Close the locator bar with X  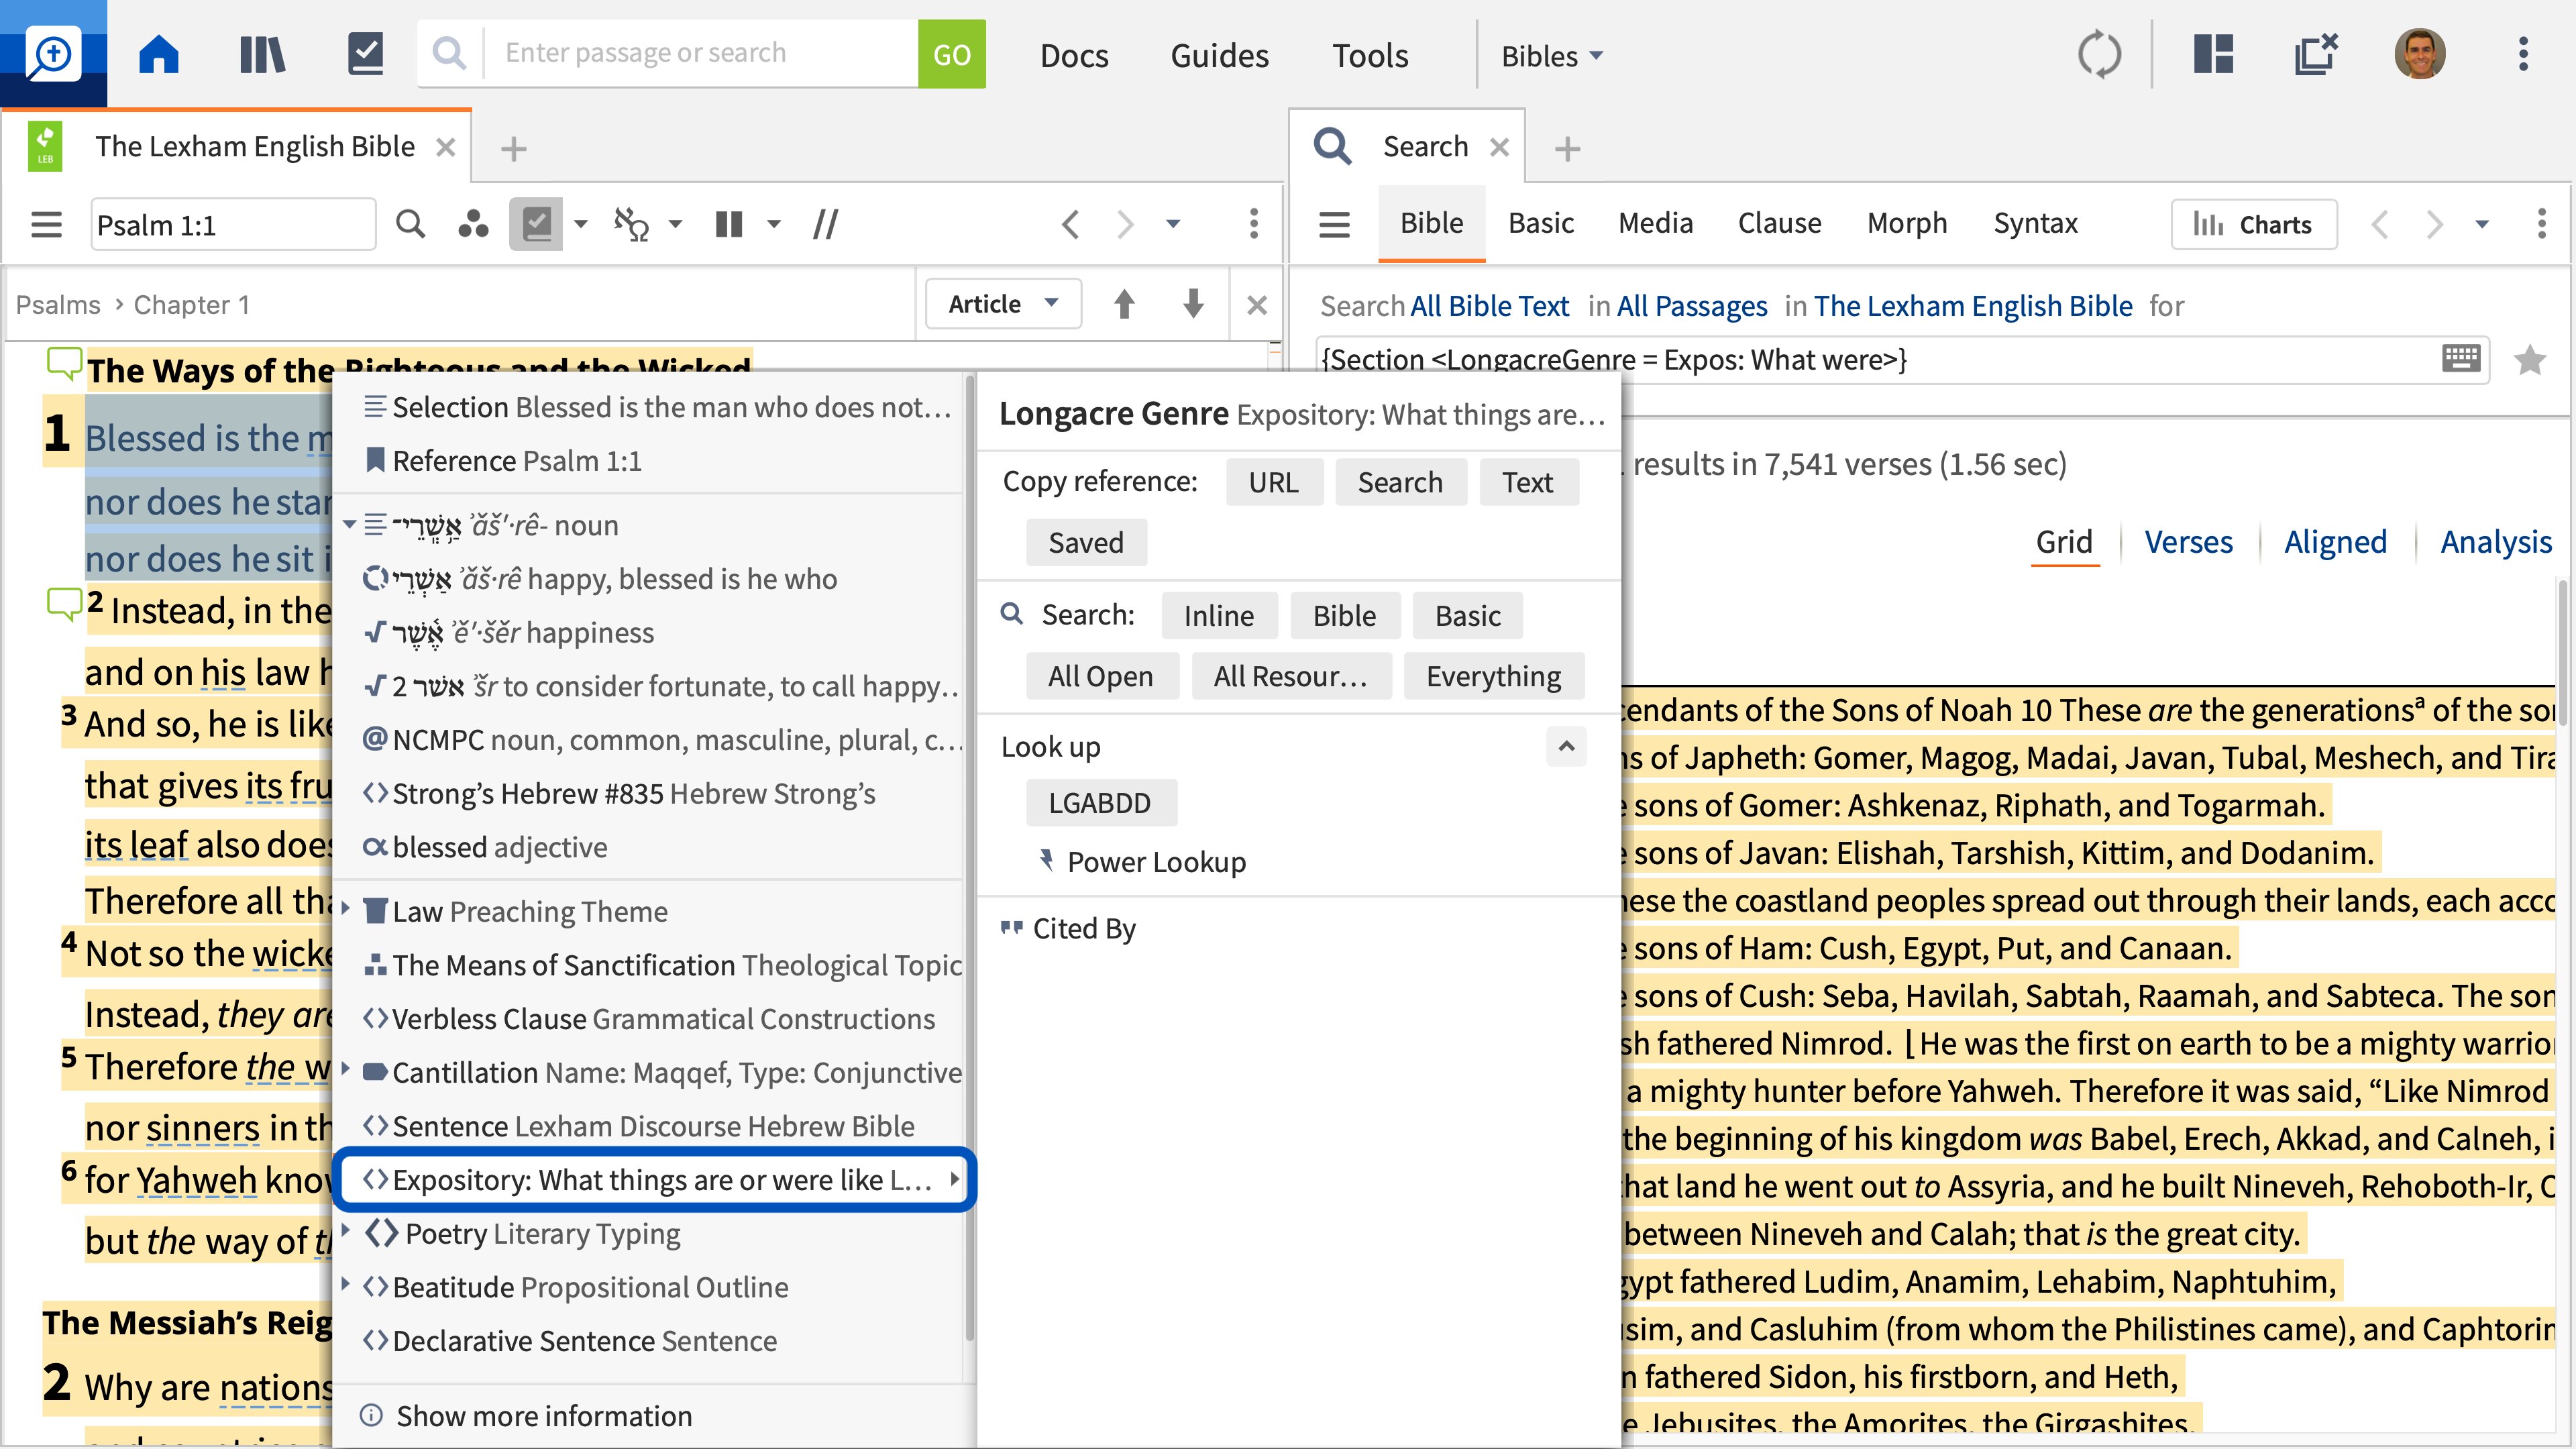[1257, 305]
